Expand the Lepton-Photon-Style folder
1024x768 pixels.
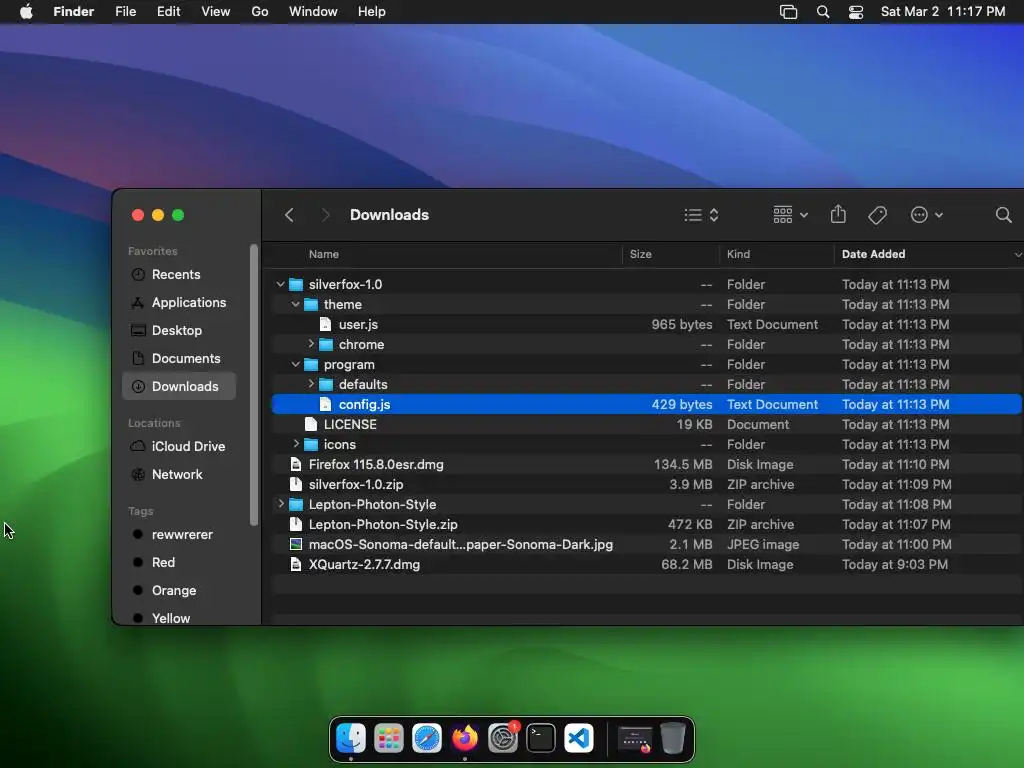(x=281, y=504)
